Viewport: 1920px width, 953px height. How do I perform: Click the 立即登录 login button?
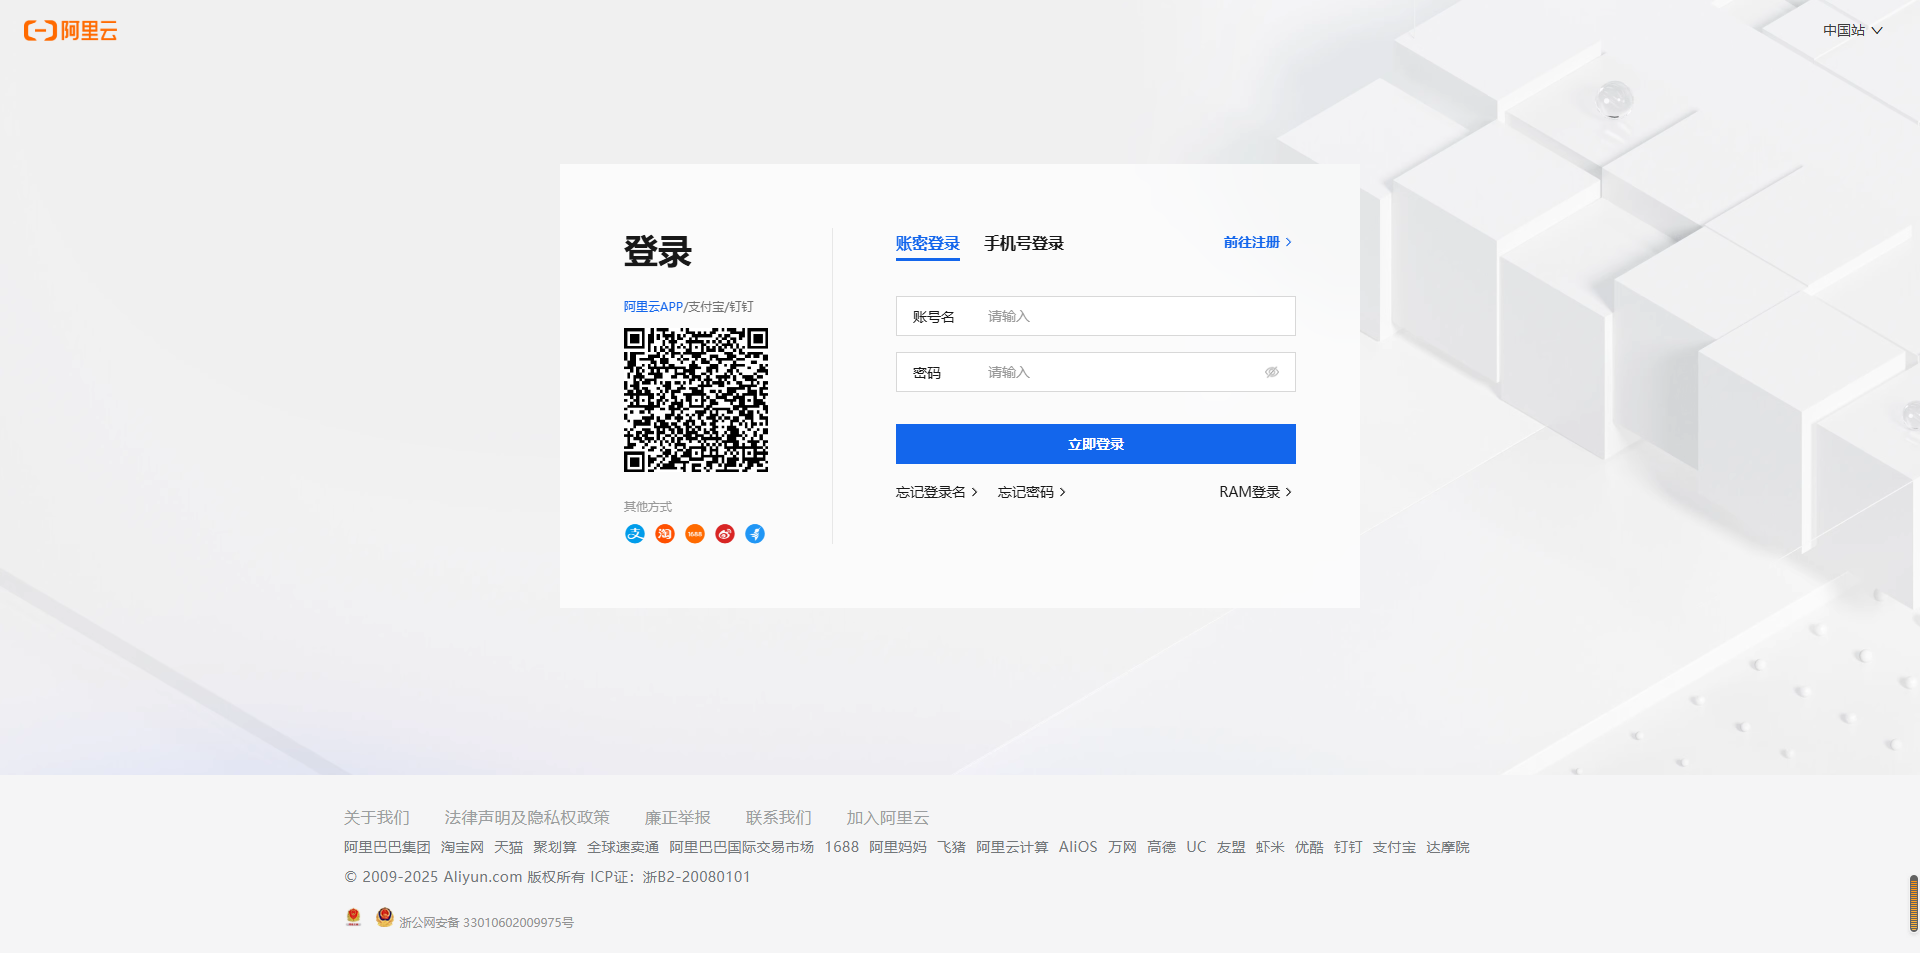point(1095,443)
